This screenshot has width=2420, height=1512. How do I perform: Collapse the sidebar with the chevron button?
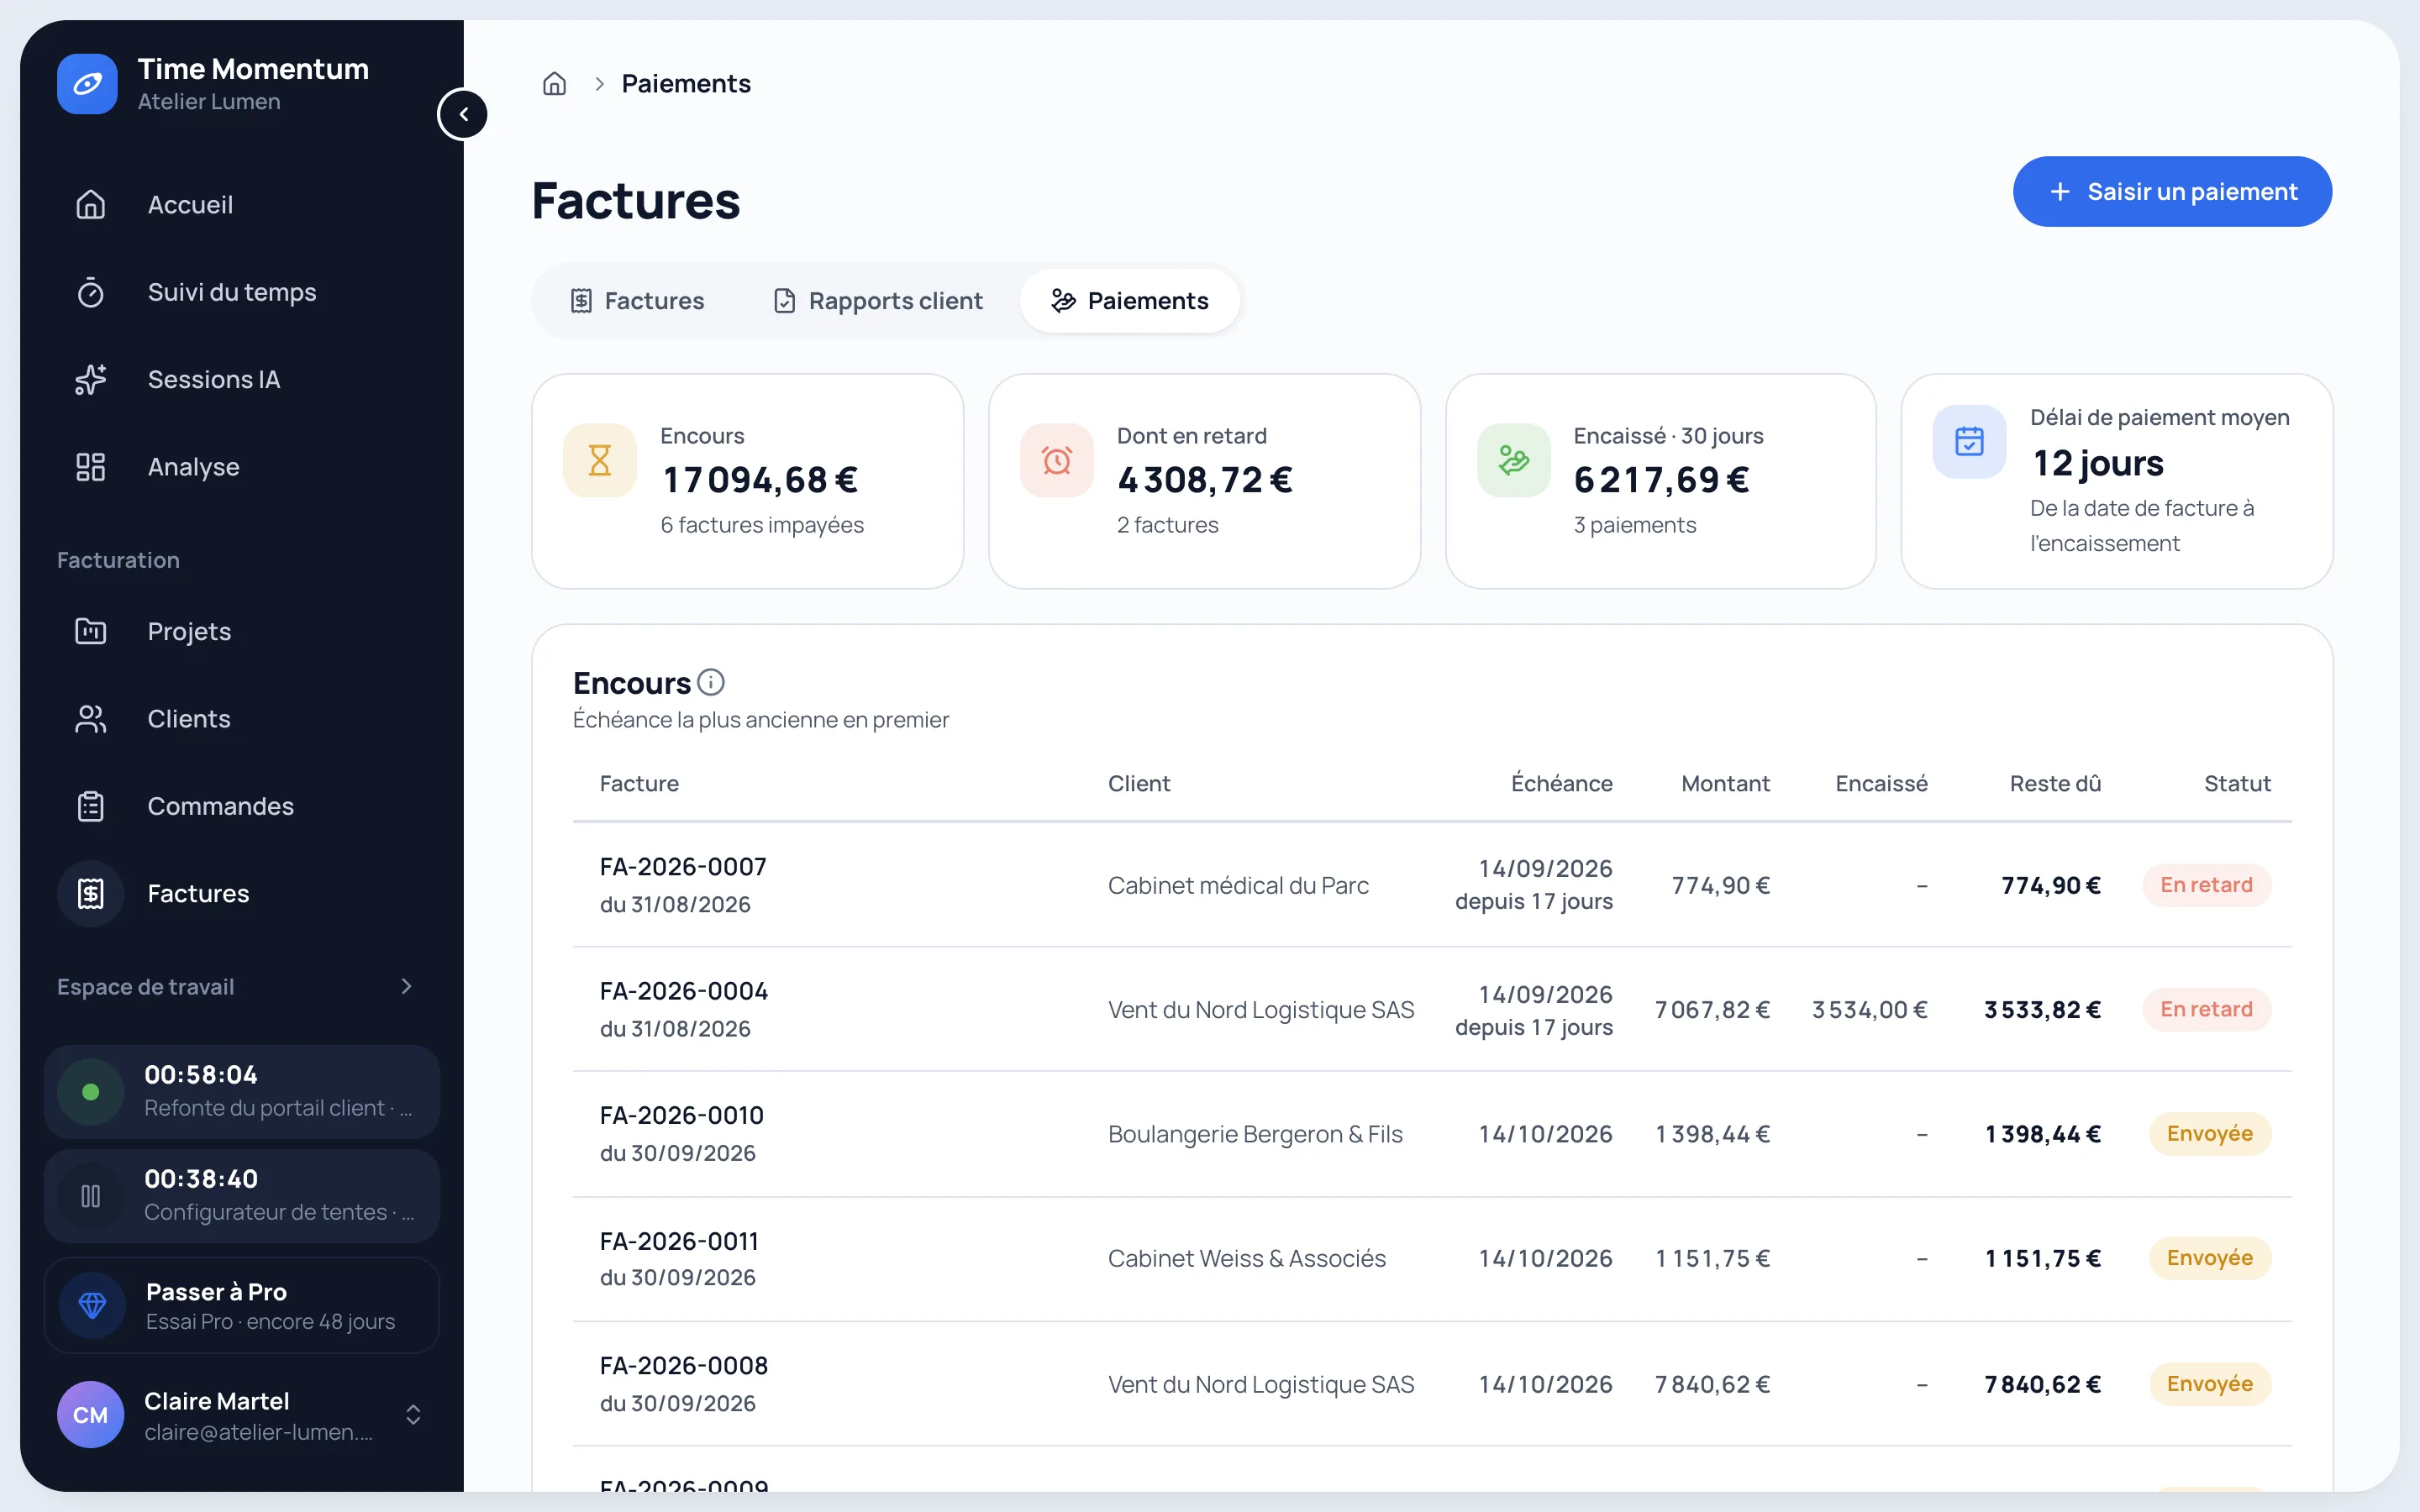[463, 114]
